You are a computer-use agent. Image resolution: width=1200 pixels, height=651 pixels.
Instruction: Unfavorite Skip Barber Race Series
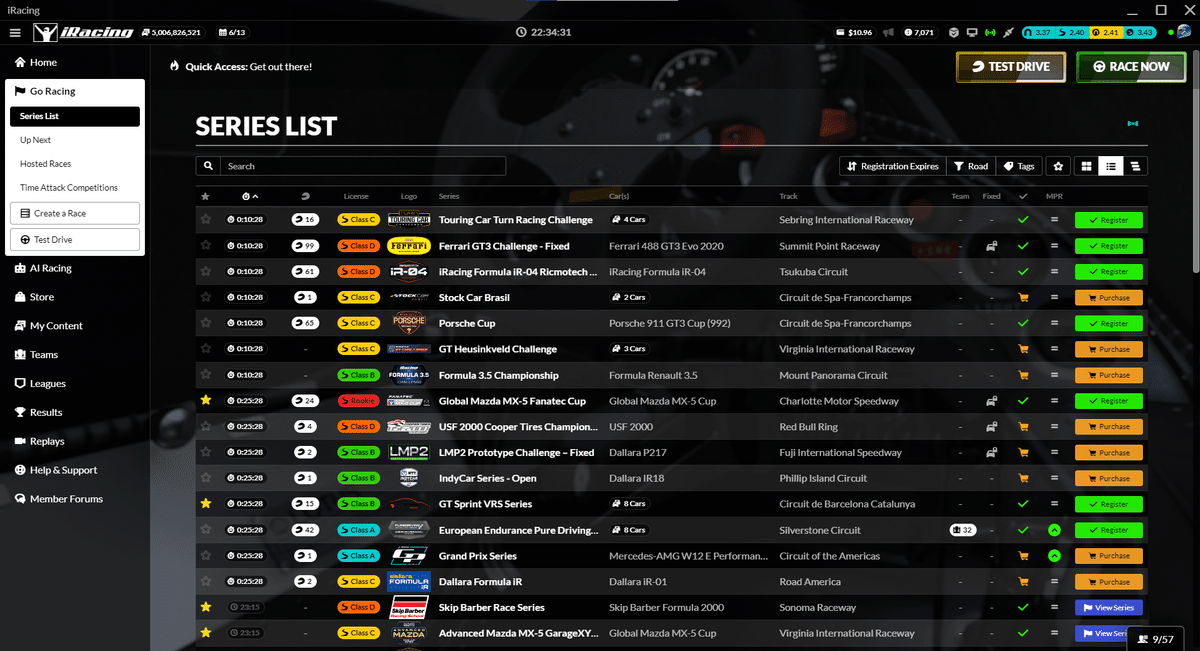coord(206,607)
